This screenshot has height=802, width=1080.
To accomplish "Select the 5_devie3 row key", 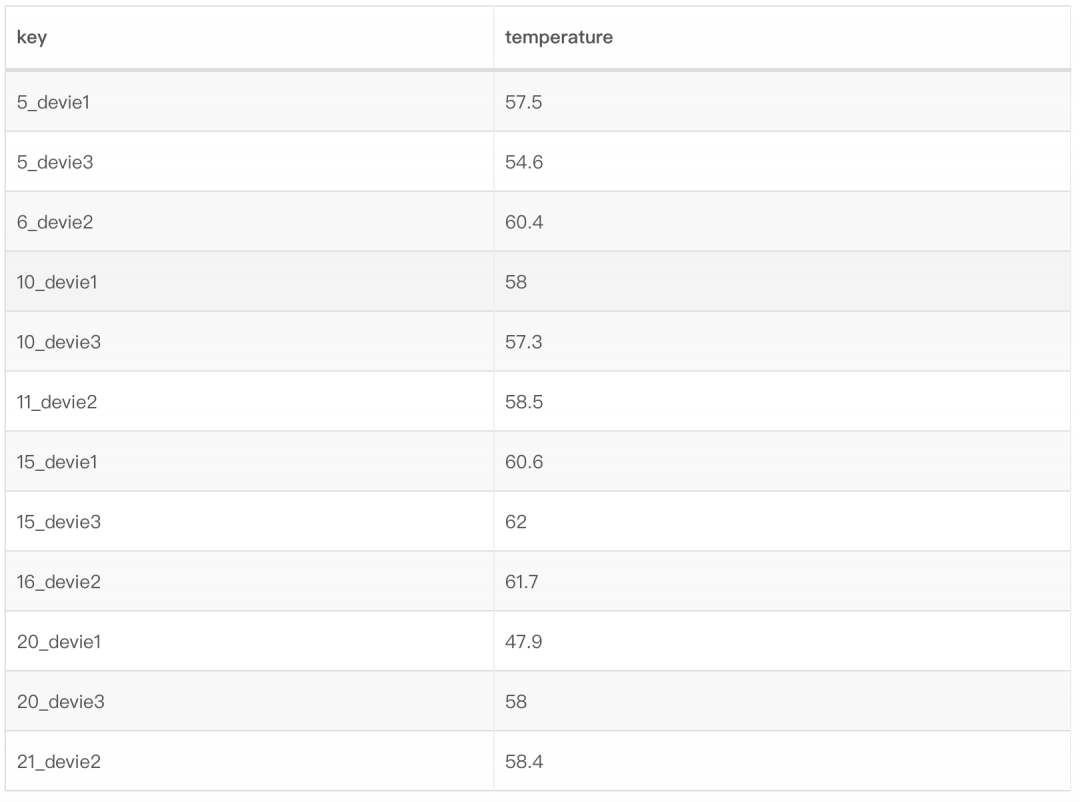I will pos(55,161).
